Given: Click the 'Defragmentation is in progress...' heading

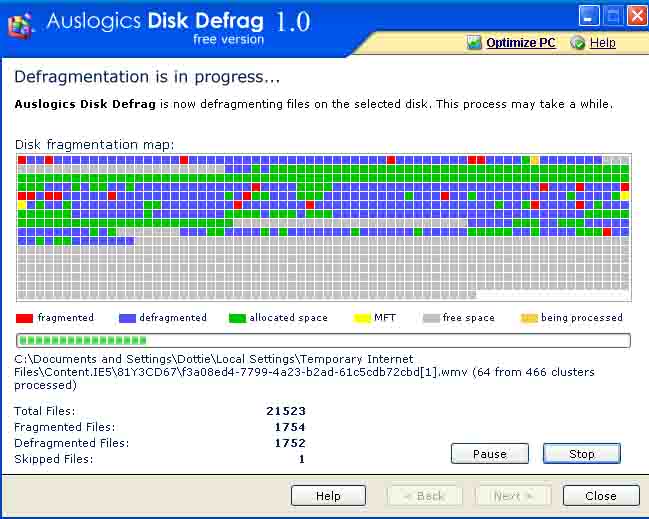Looking at the screenshot, I should (147, 77).
